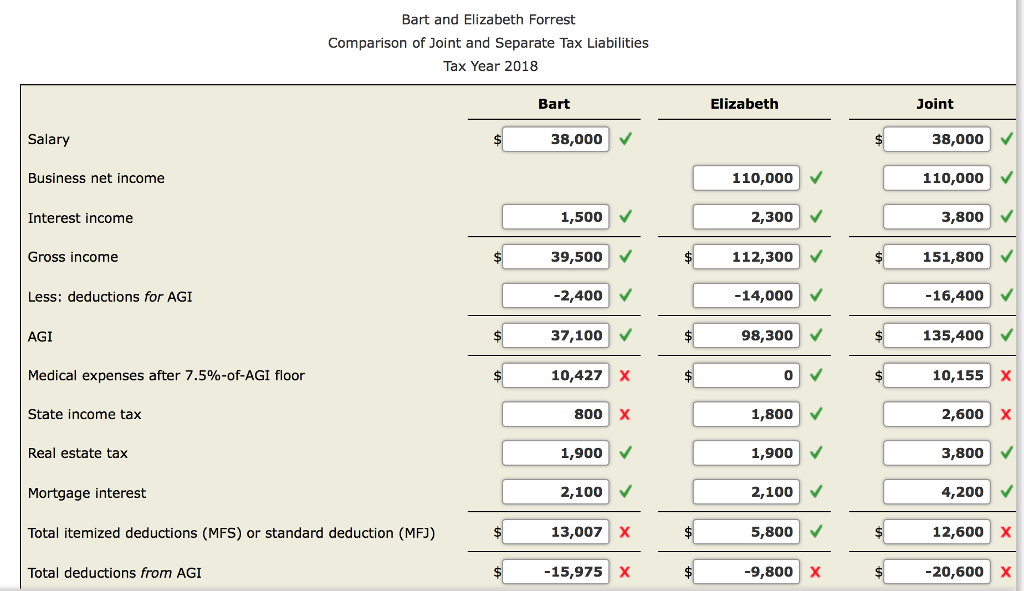Viewport: 1024px width, 591px height.
Task: Click Joint Interest income field
Action: (x=936, y=217)
